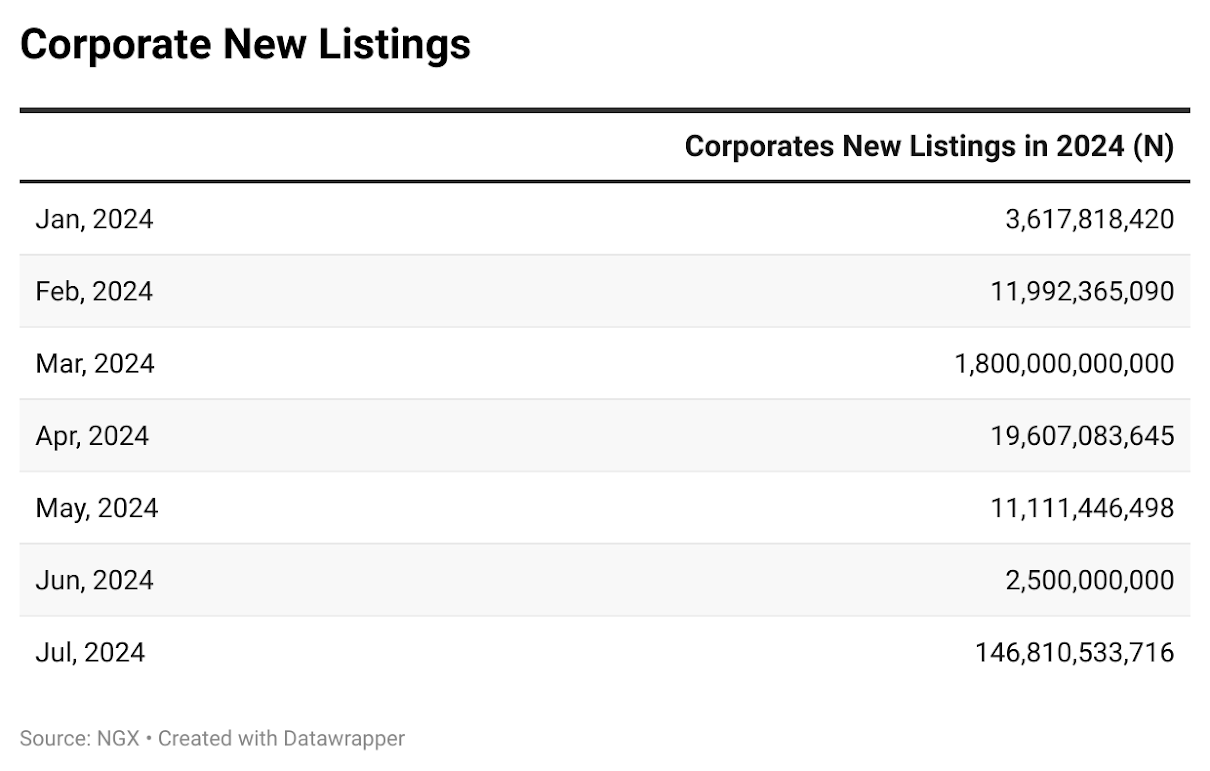1210x771 pixels.
Task: Select the May, 2024 row label
Action: [97, 508]
